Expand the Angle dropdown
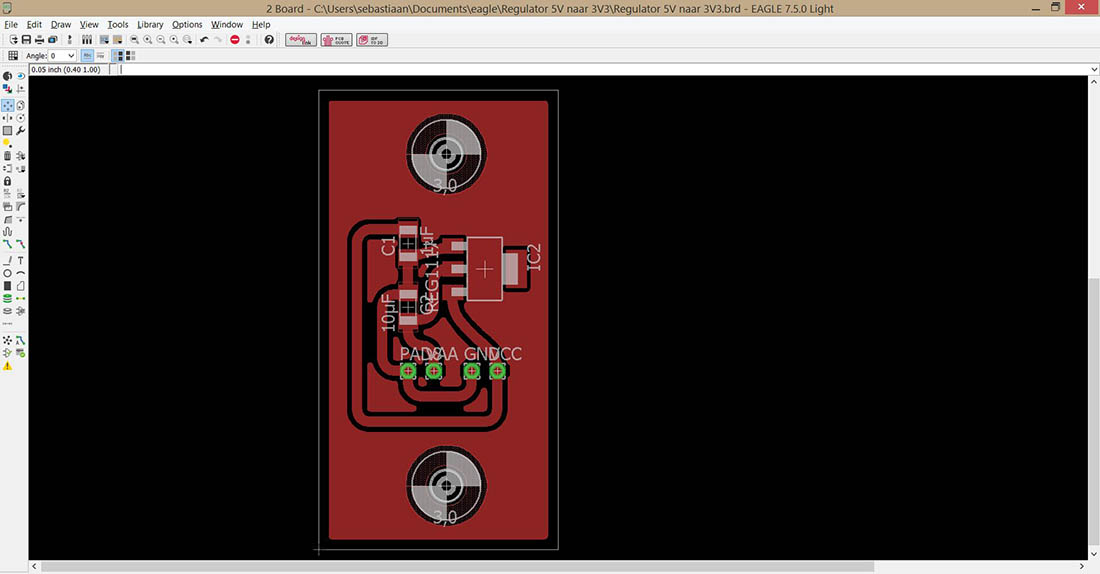 pos(71,55)
